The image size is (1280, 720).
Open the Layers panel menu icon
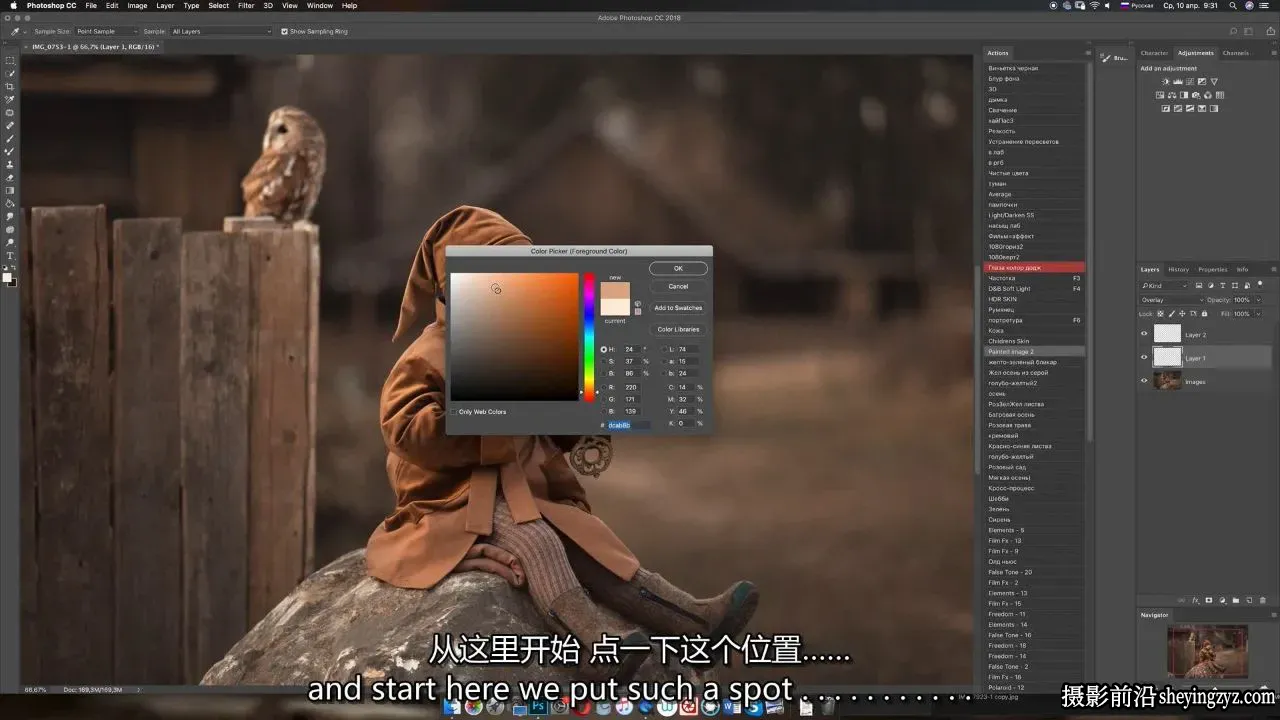[x=1273, y=269]
